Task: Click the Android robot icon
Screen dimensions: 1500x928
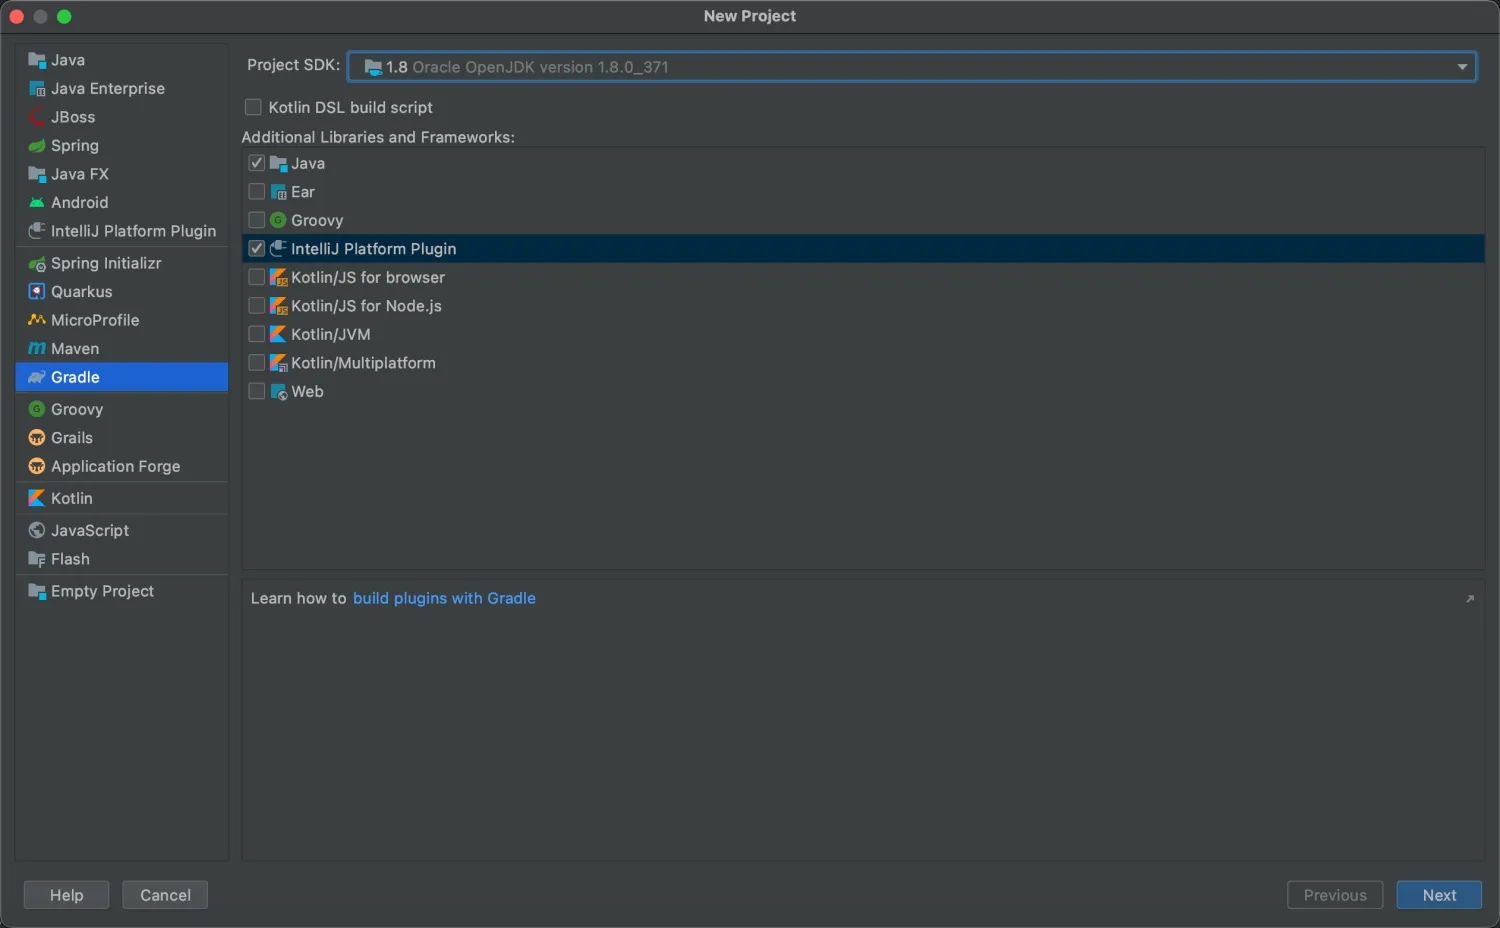Action: 37,203
